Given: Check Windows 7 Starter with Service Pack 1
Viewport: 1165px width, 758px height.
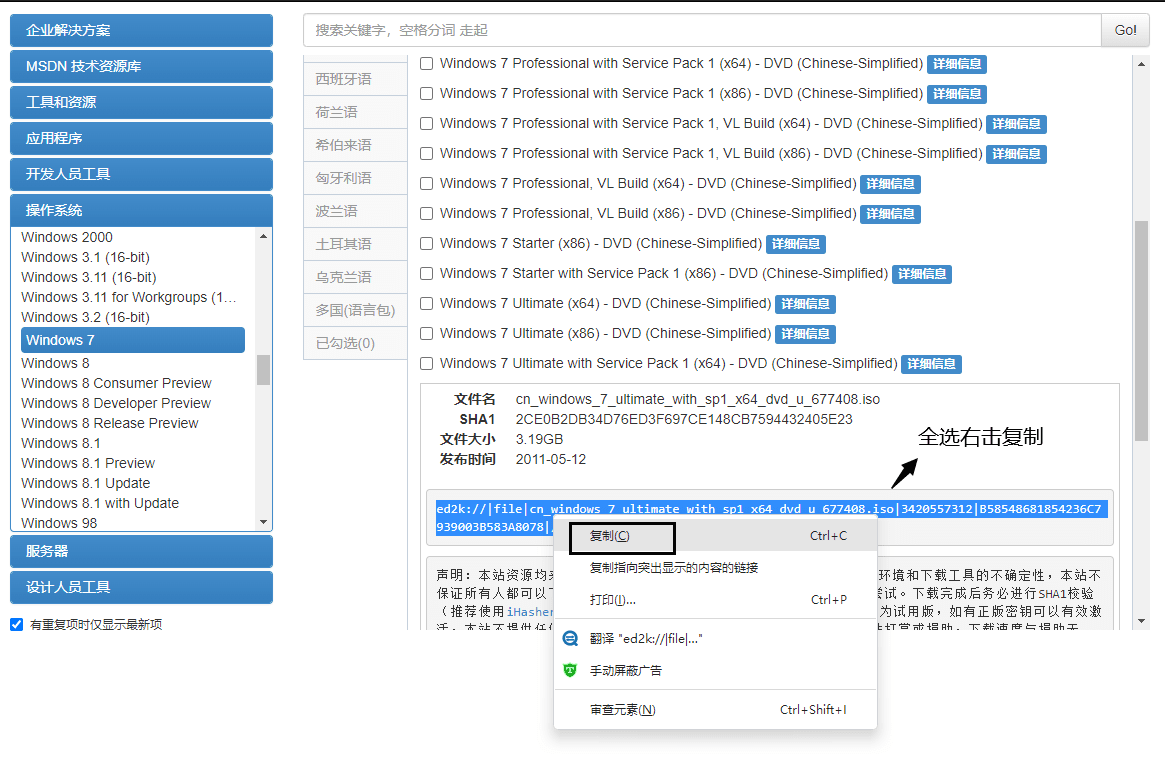Looking at the screenshot, I should 426,273.
